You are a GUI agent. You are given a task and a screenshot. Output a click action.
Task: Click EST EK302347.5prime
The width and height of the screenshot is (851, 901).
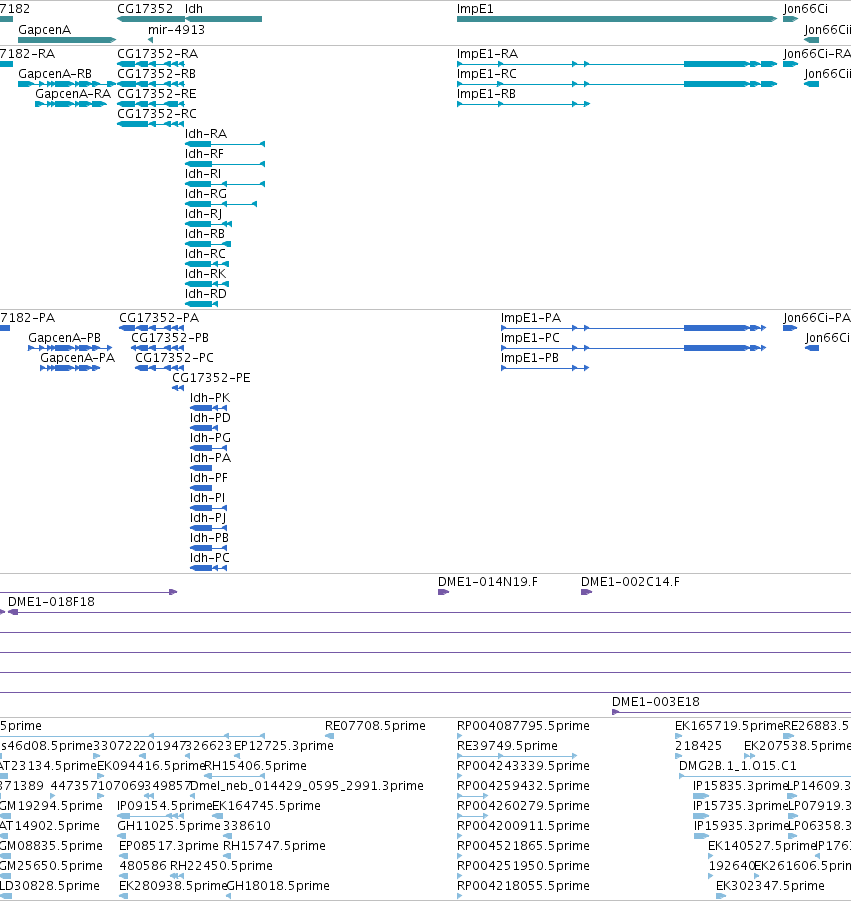(770, 885)
